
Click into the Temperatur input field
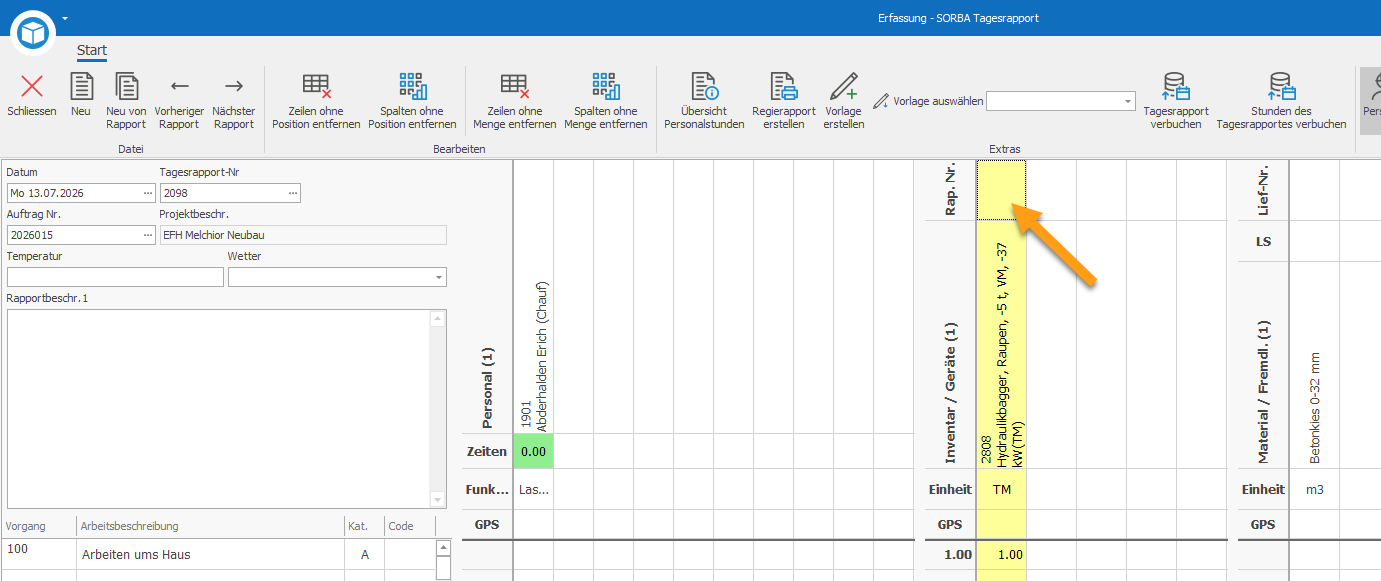tap(115, 277)
